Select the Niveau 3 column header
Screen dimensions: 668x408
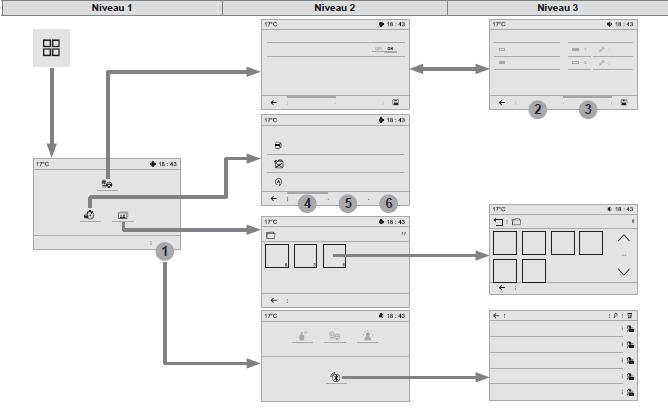click(557, 8)
